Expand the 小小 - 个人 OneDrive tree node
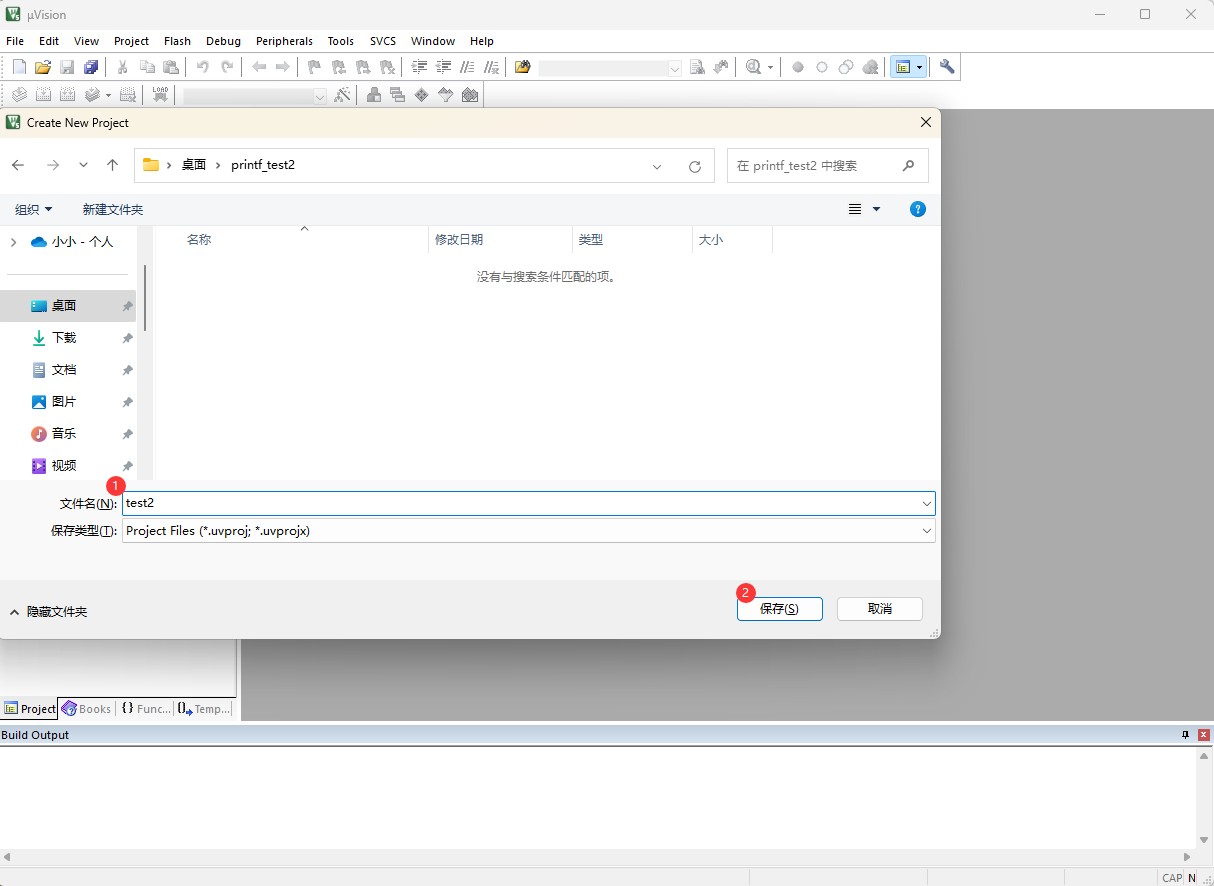Screen dimensions: 1214x886 (13, 242)
